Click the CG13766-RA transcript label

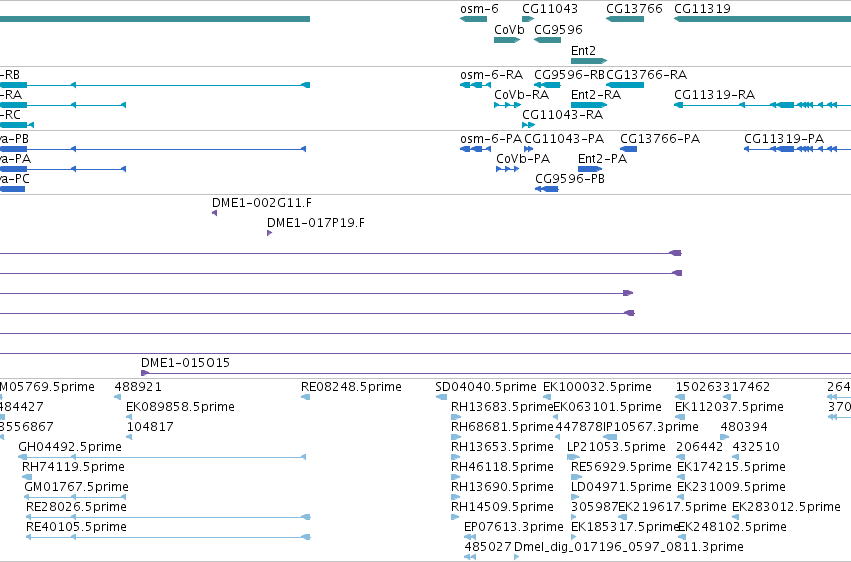coord(646,74)
